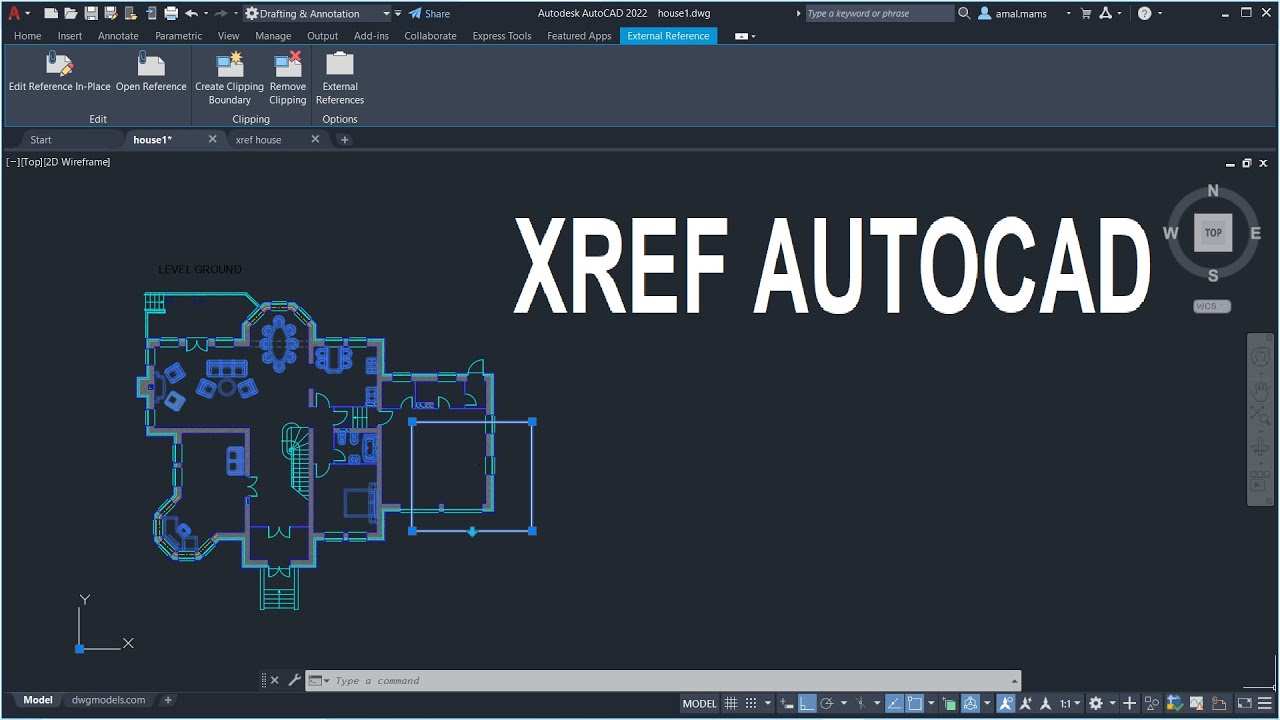Open the Autodesk App Store cart icon

1086,13
